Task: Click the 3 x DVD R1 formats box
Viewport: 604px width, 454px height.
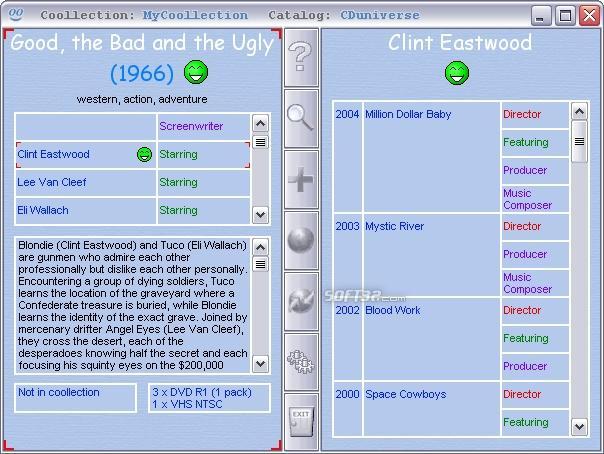Action: [209, 398]
